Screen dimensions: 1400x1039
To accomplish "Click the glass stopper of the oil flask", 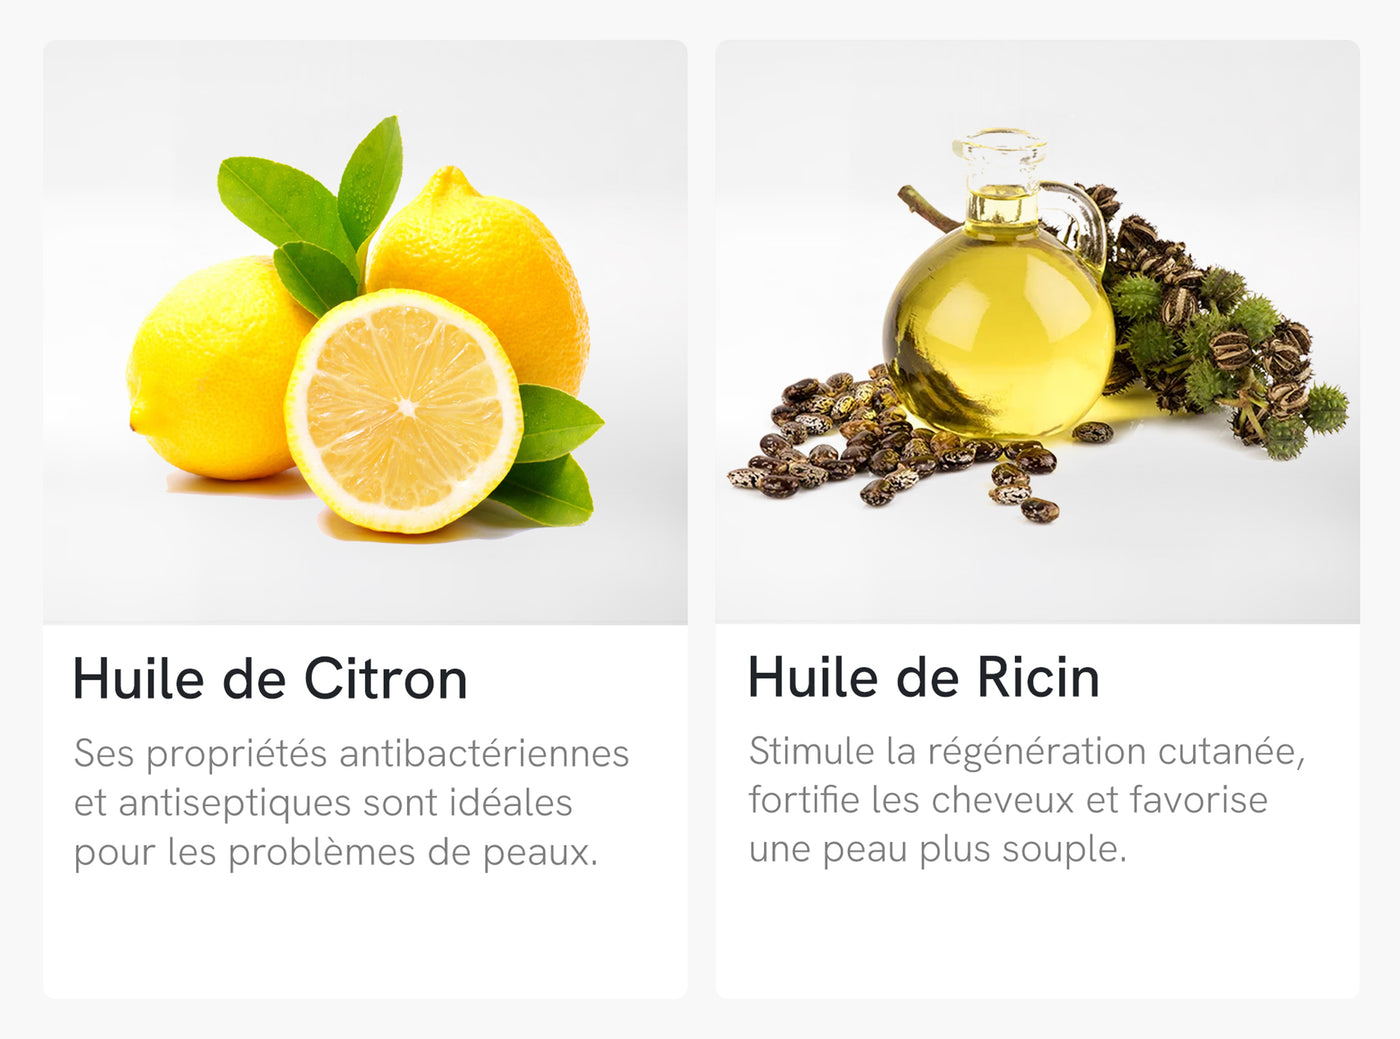I will 1000,150.
